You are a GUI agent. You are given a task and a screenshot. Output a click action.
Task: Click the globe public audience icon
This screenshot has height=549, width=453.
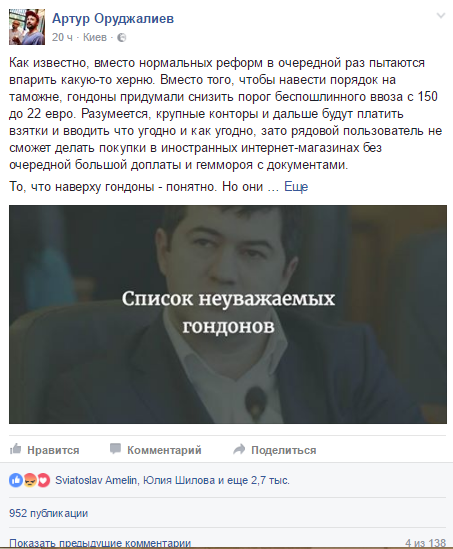click(121, 37)
